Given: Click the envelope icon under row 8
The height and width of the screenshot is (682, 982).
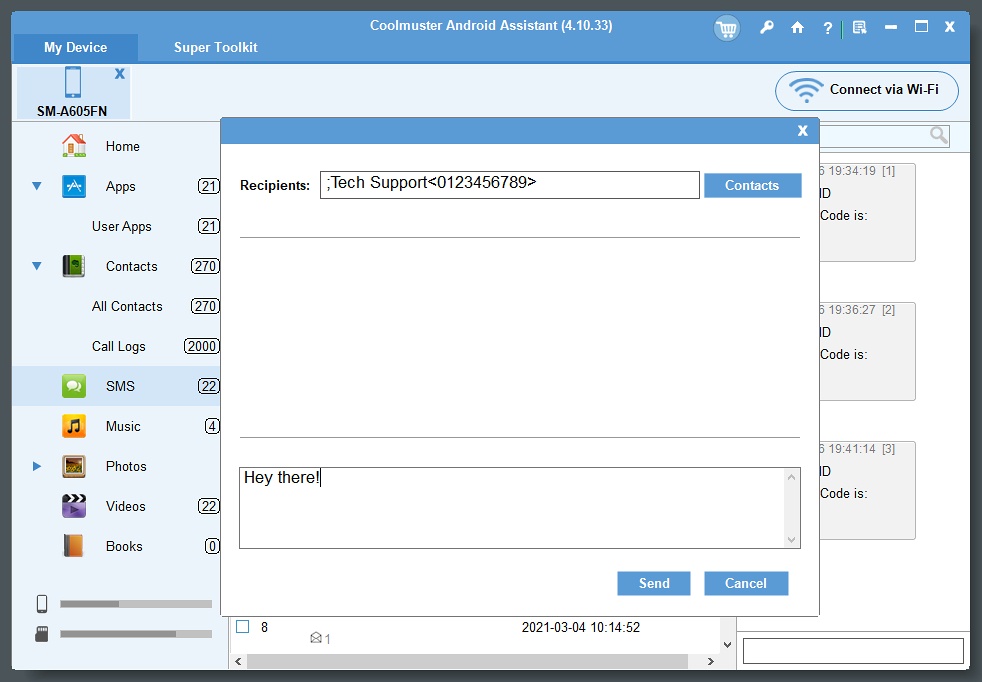Looking at the screenshot, I should tap(316, 638).
